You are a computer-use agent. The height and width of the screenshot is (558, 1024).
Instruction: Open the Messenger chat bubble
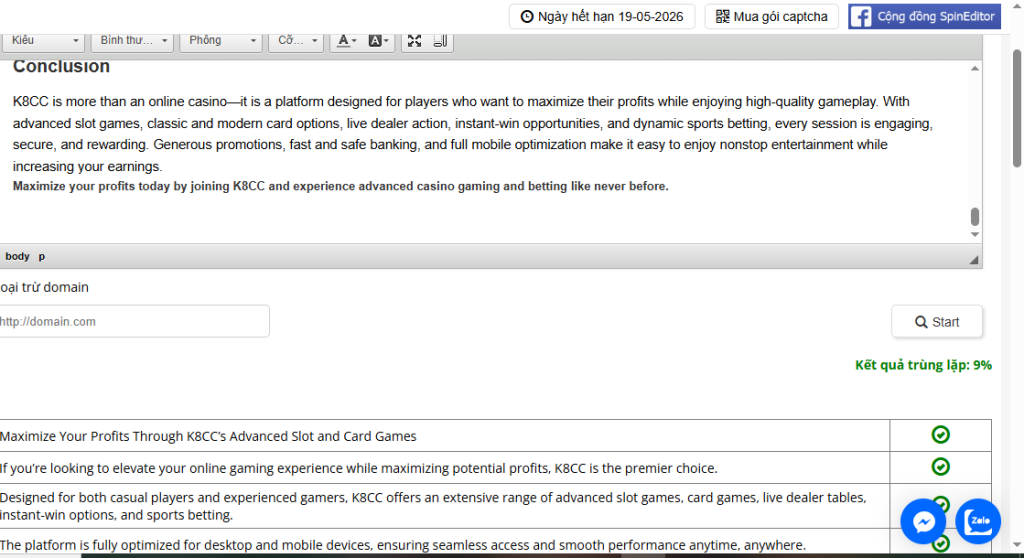[x=923, y=521]
